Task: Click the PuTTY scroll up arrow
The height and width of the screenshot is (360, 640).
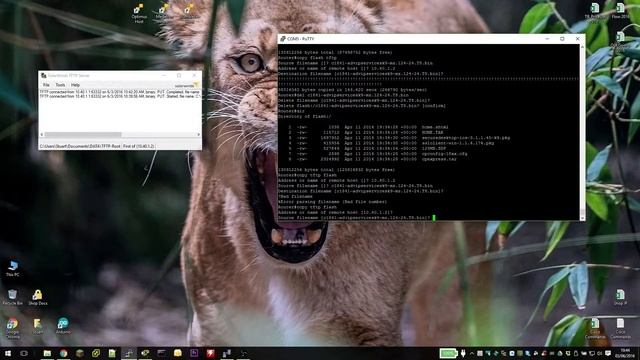Action: click(x=582, y=47)
